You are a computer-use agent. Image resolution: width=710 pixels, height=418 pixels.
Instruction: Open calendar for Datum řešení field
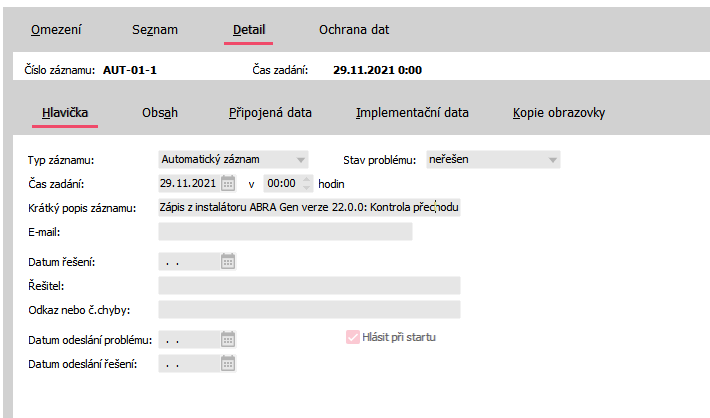click(228, 261)
